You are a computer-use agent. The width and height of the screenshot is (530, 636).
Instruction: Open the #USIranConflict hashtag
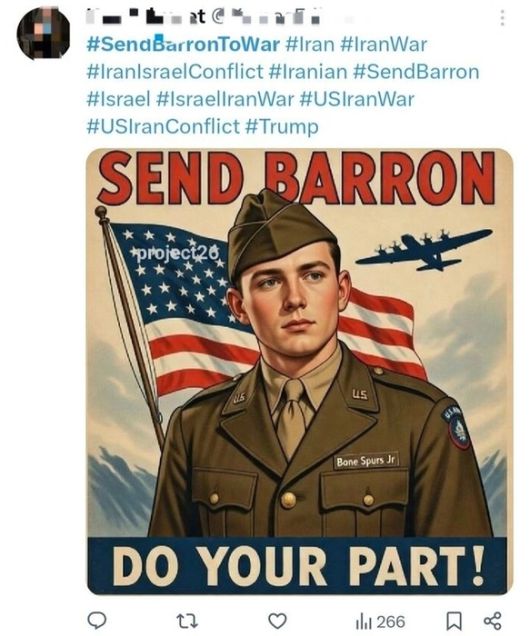pyautogui.click(x=163, y=127)
